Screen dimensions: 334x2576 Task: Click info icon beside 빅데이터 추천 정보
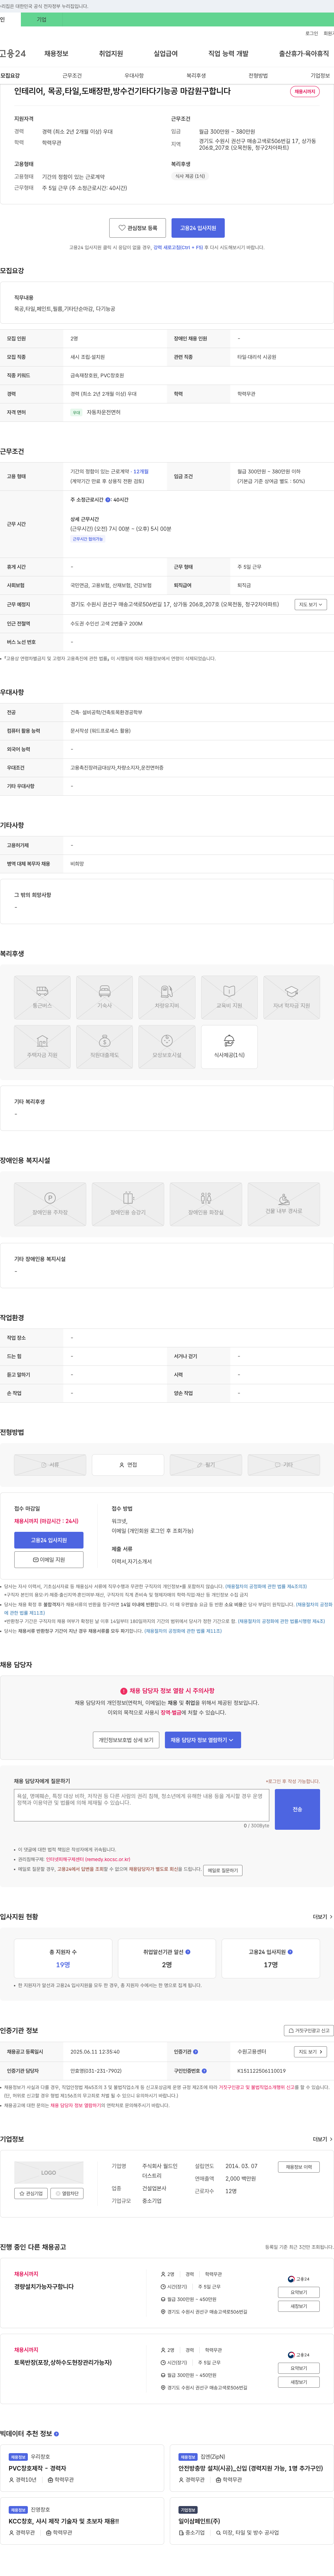click(56, 2434)
